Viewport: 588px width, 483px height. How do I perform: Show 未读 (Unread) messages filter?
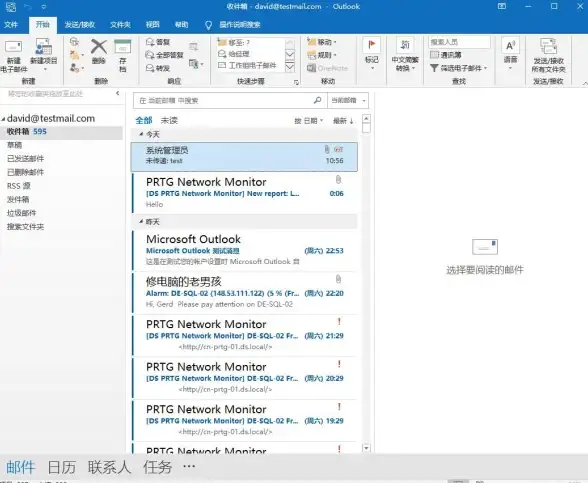coord(169,120)
